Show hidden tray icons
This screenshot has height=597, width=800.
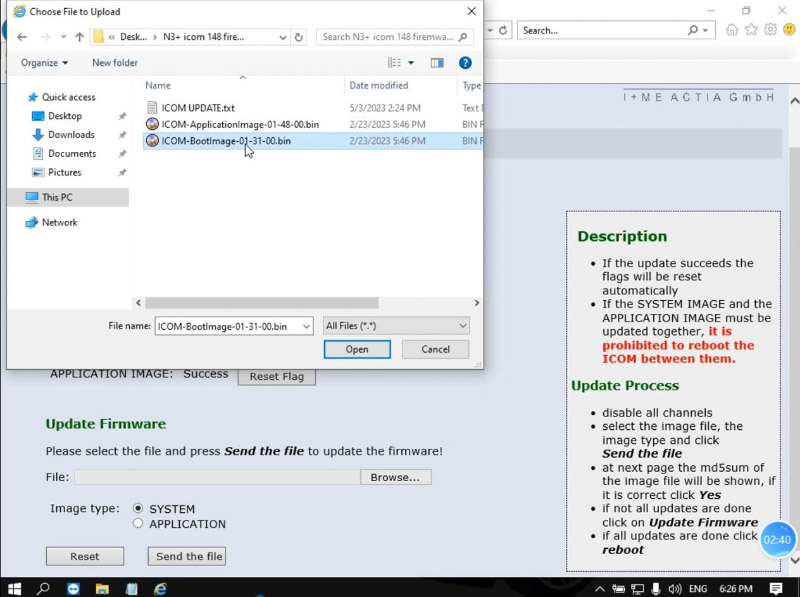tap(599, 589)
